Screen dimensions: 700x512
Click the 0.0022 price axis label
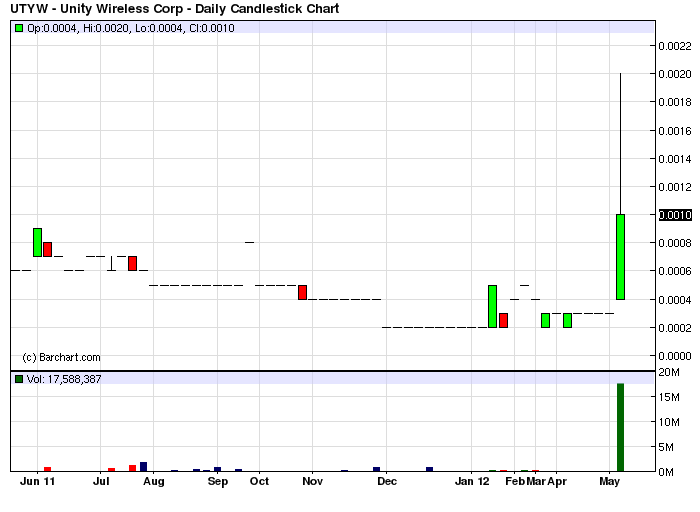(675, 46)
